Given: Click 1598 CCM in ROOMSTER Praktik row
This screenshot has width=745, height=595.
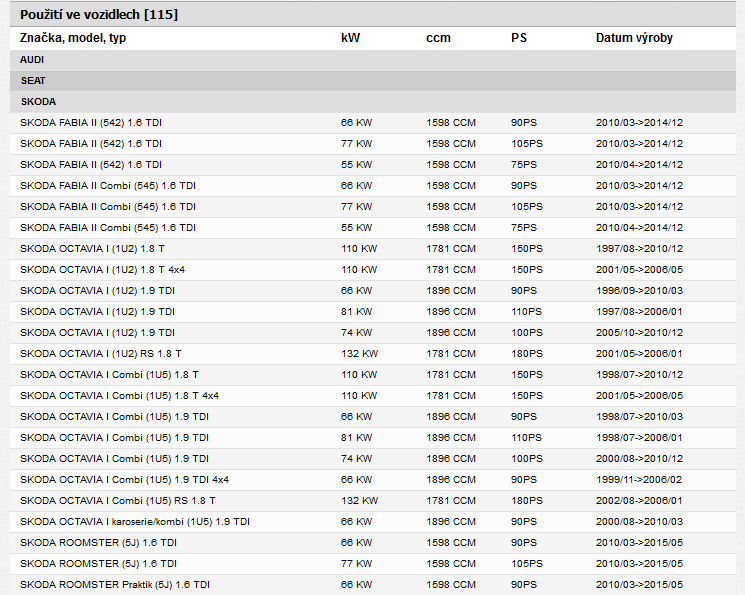Looking at the screenshot, I should [450, 585].
